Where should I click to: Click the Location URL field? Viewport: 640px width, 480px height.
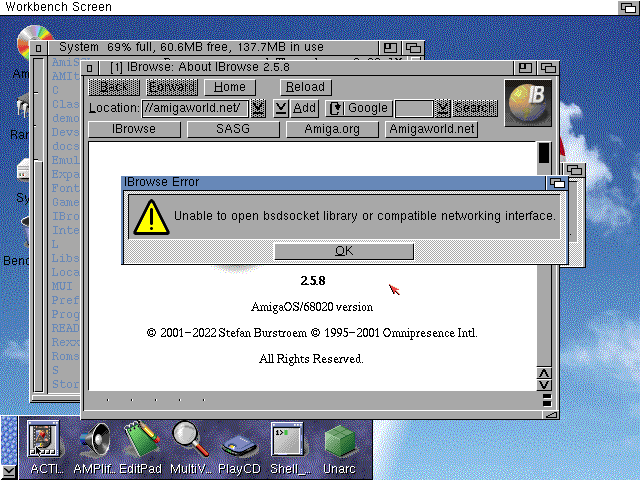195,108
